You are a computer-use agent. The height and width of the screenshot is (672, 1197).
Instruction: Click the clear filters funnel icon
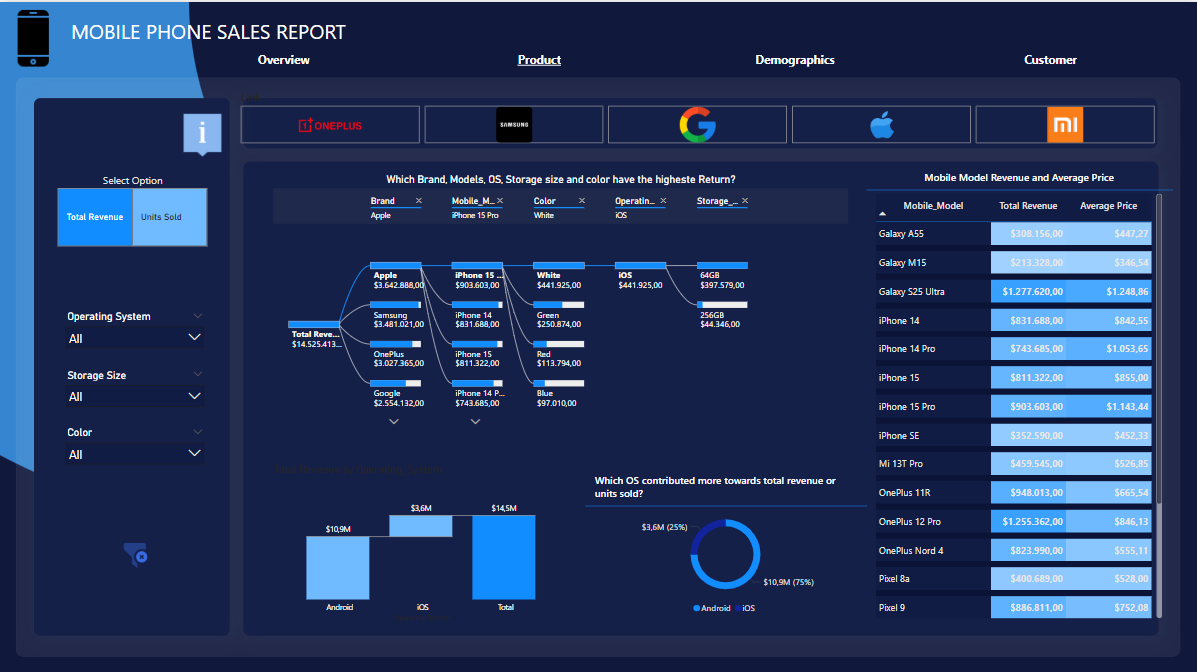[x=136, y=555]
